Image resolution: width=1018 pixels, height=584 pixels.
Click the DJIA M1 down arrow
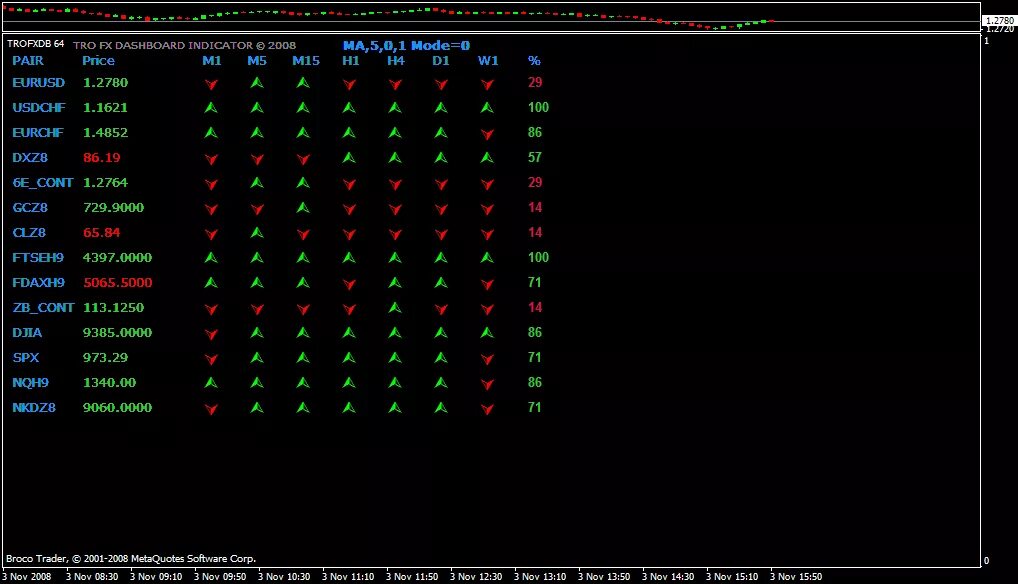tap(211, 334)
